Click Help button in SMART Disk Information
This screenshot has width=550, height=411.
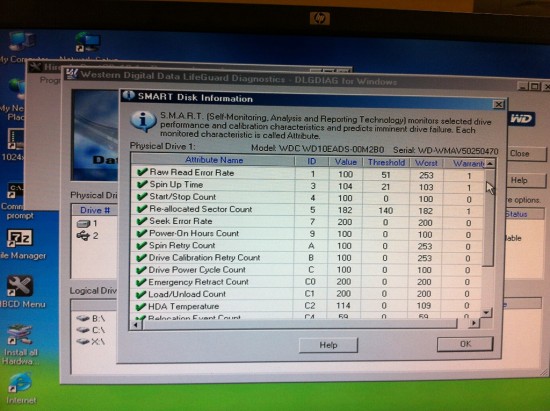tap(328, 345)
